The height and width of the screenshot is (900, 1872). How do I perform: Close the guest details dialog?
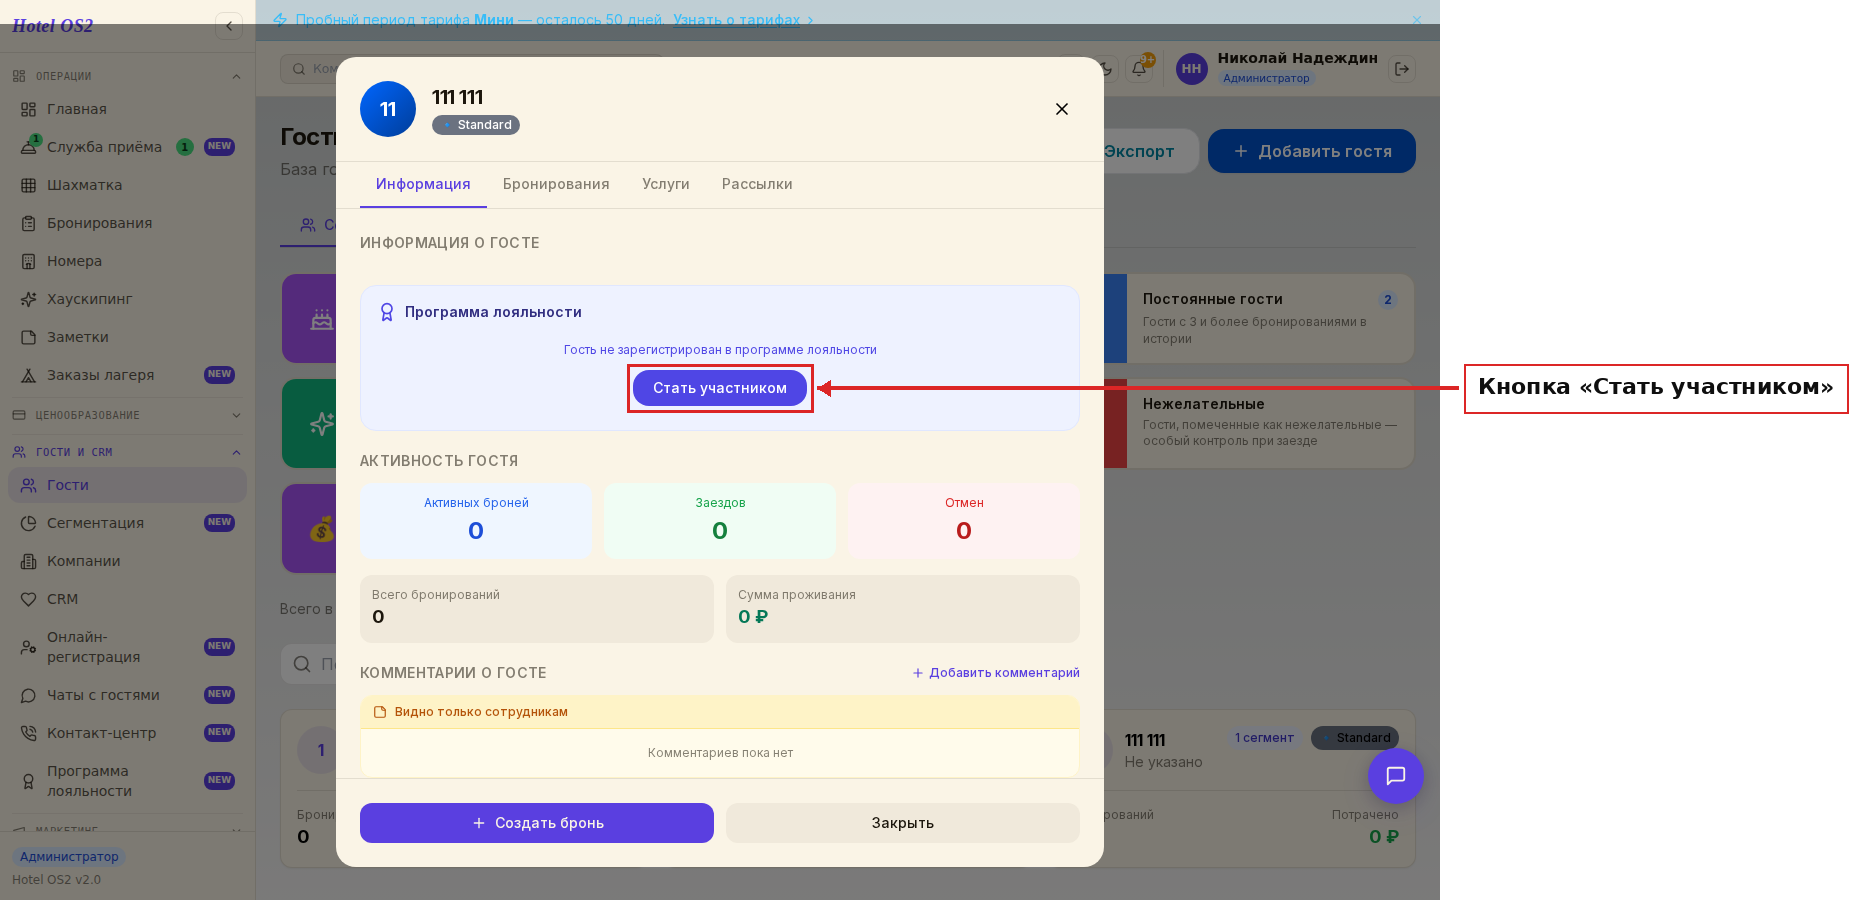(x=1062, y=109)
